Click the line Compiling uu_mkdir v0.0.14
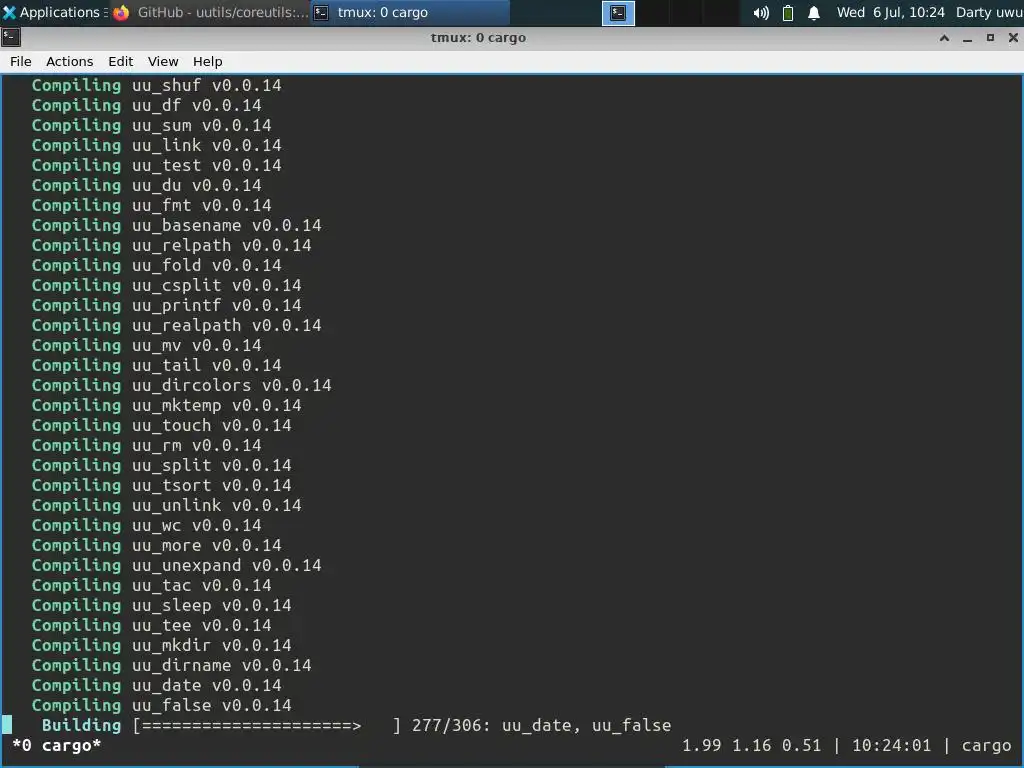 click(x=161, y=645)
